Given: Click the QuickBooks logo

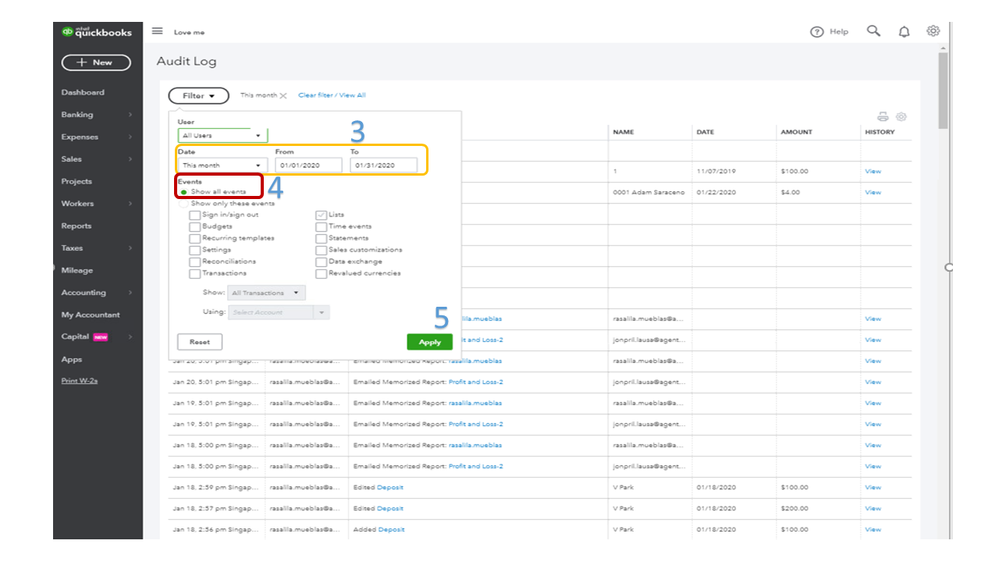Looking at the screenshot, I should coord(97,32).
